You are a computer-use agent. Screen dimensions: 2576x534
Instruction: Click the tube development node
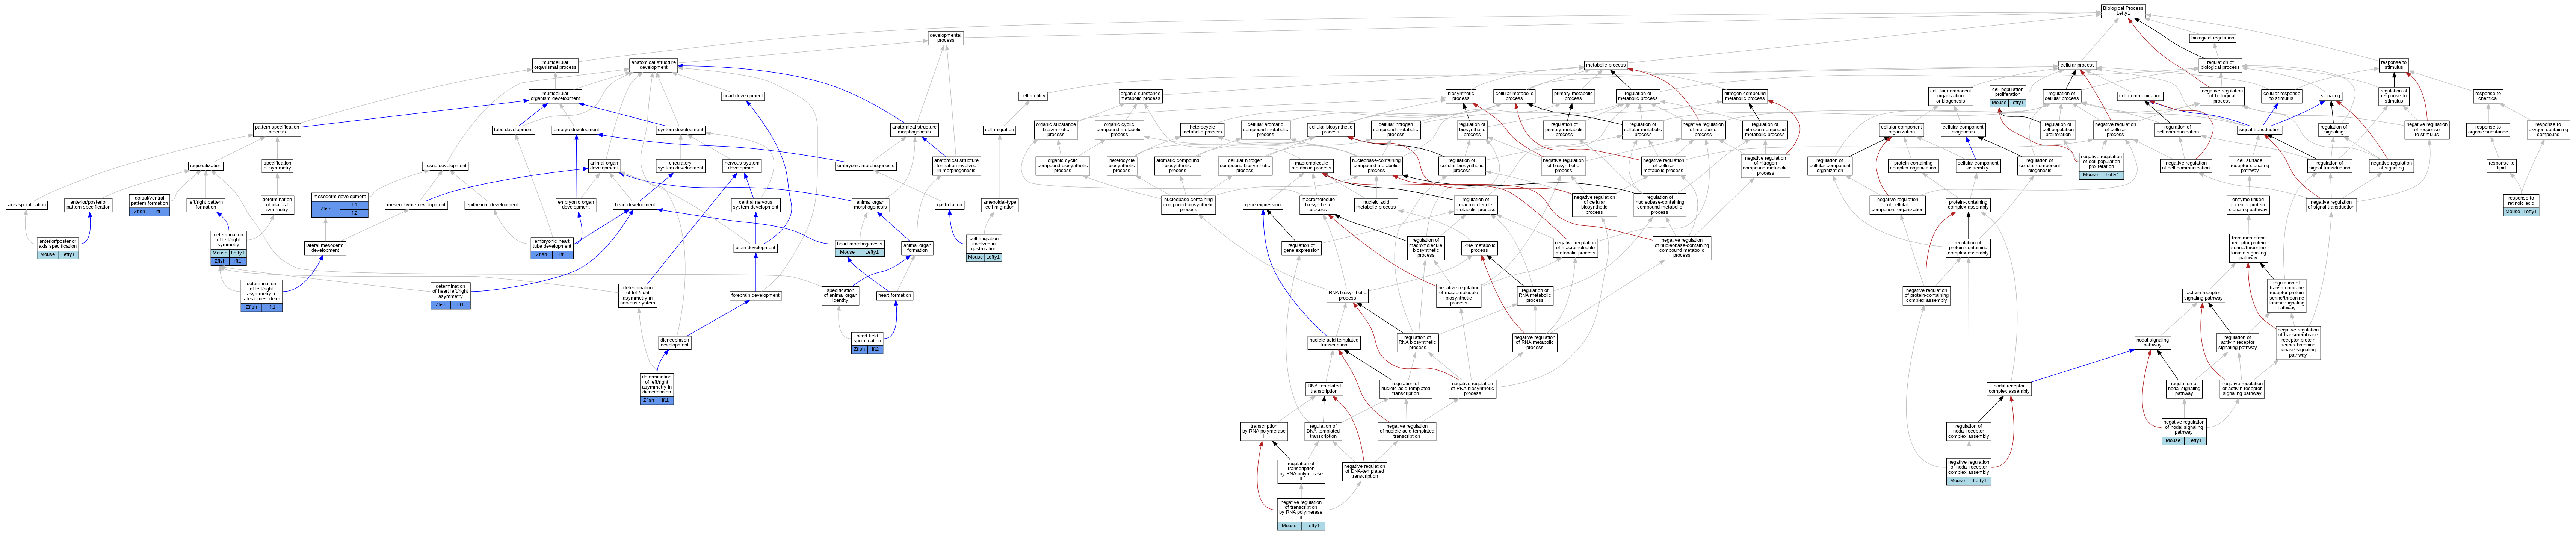click(x=513, y=130)
